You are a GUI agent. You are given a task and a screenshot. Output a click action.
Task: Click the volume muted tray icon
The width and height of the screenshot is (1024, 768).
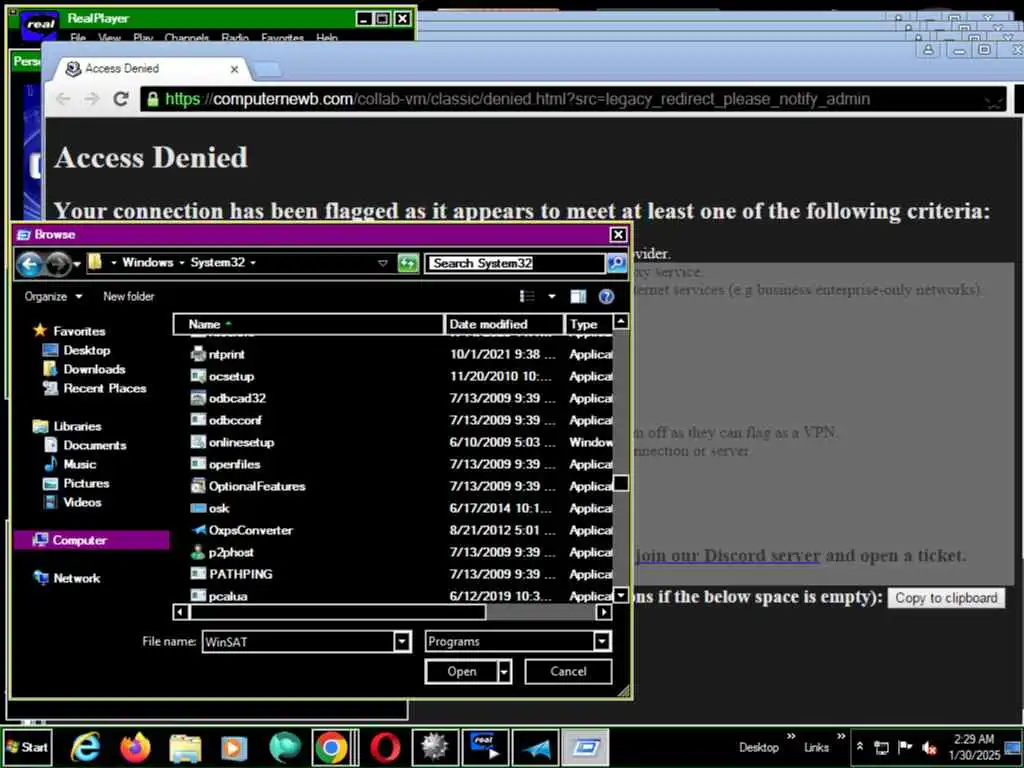[929, 748]
